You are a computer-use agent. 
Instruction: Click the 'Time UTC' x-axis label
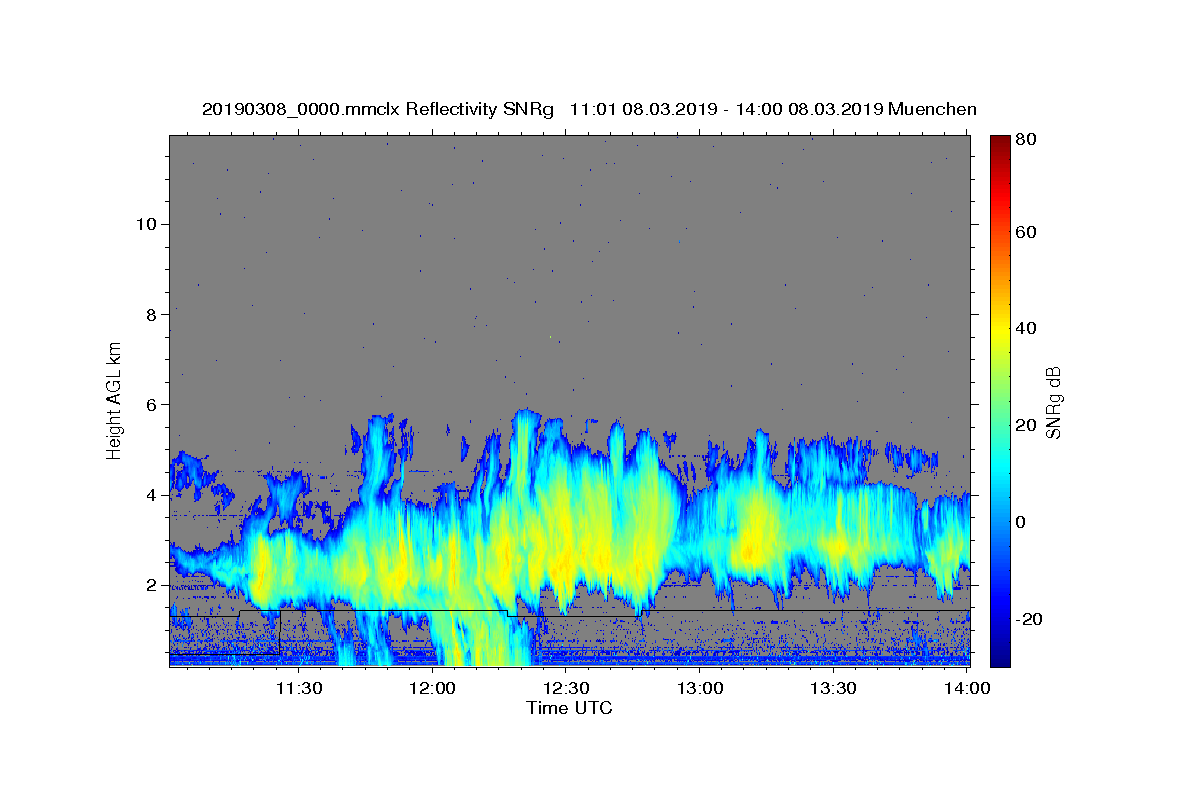pos(569,708)
